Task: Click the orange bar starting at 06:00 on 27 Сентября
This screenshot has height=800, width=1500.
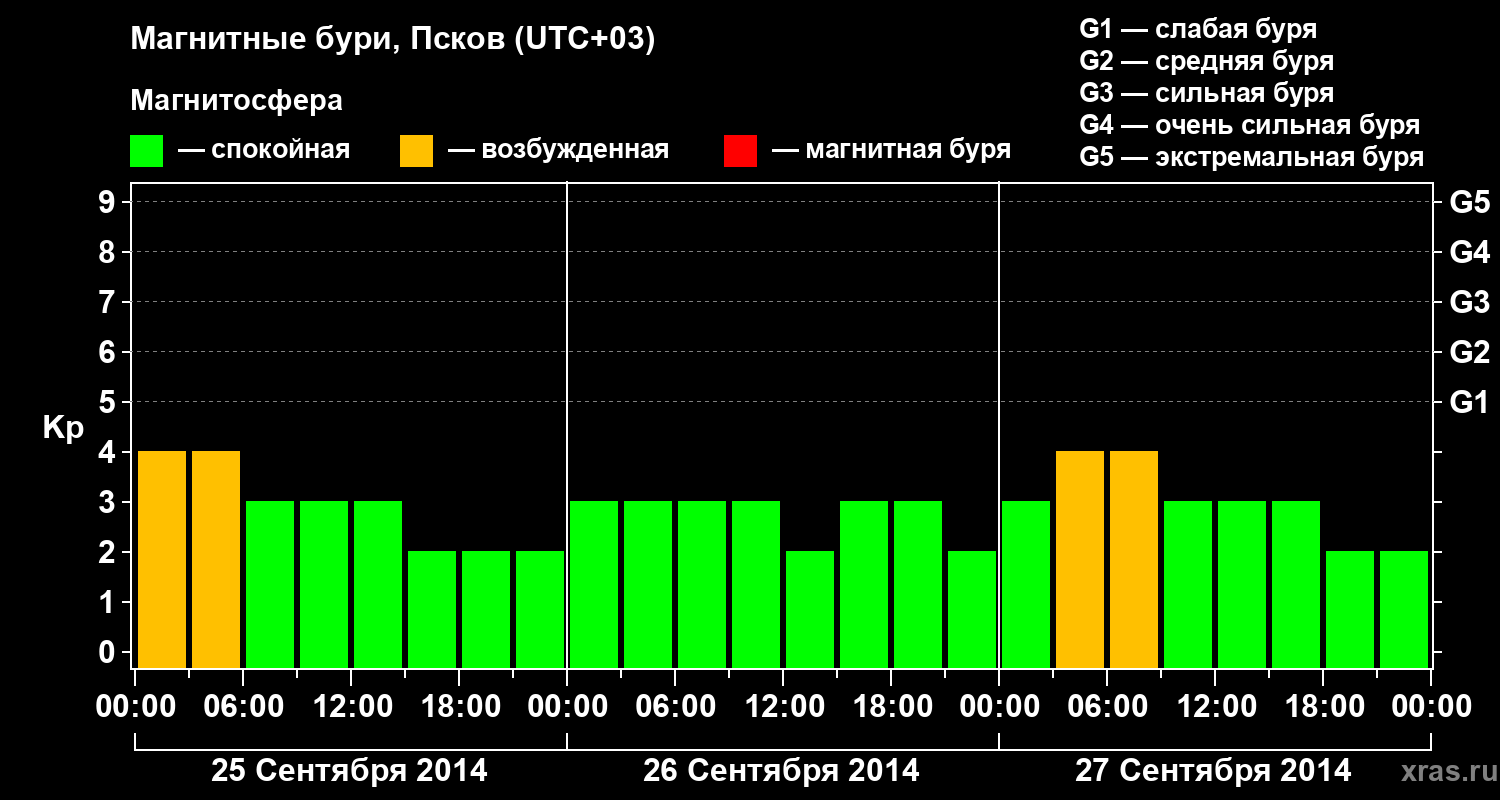Action: (1134, 559)
